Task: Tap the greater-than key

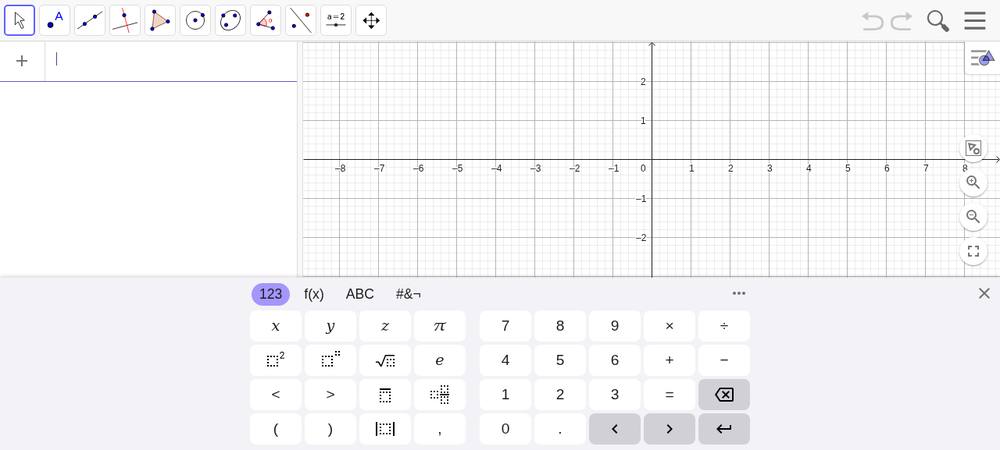Action: 330,395
